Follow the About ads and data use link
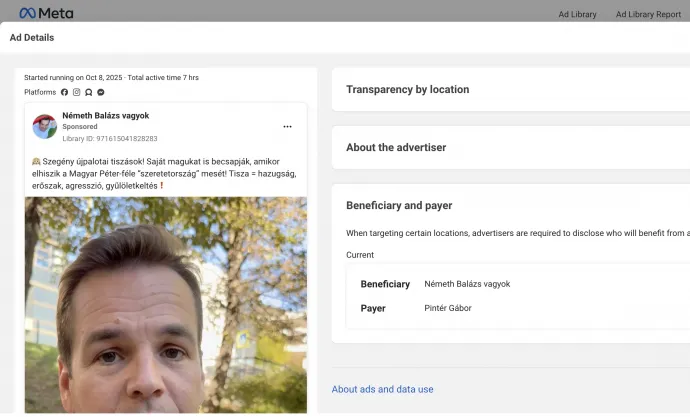 382,389
